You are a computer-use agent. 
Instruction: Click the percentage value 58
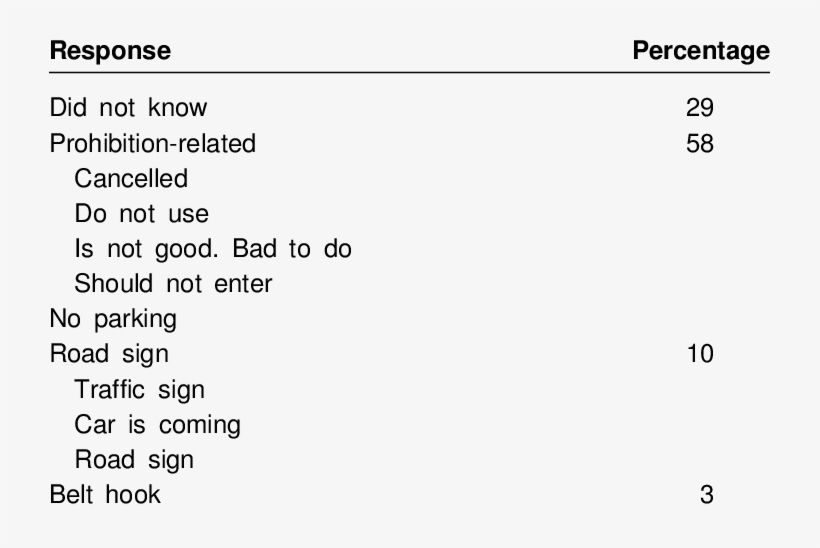(x=700, y=143)
